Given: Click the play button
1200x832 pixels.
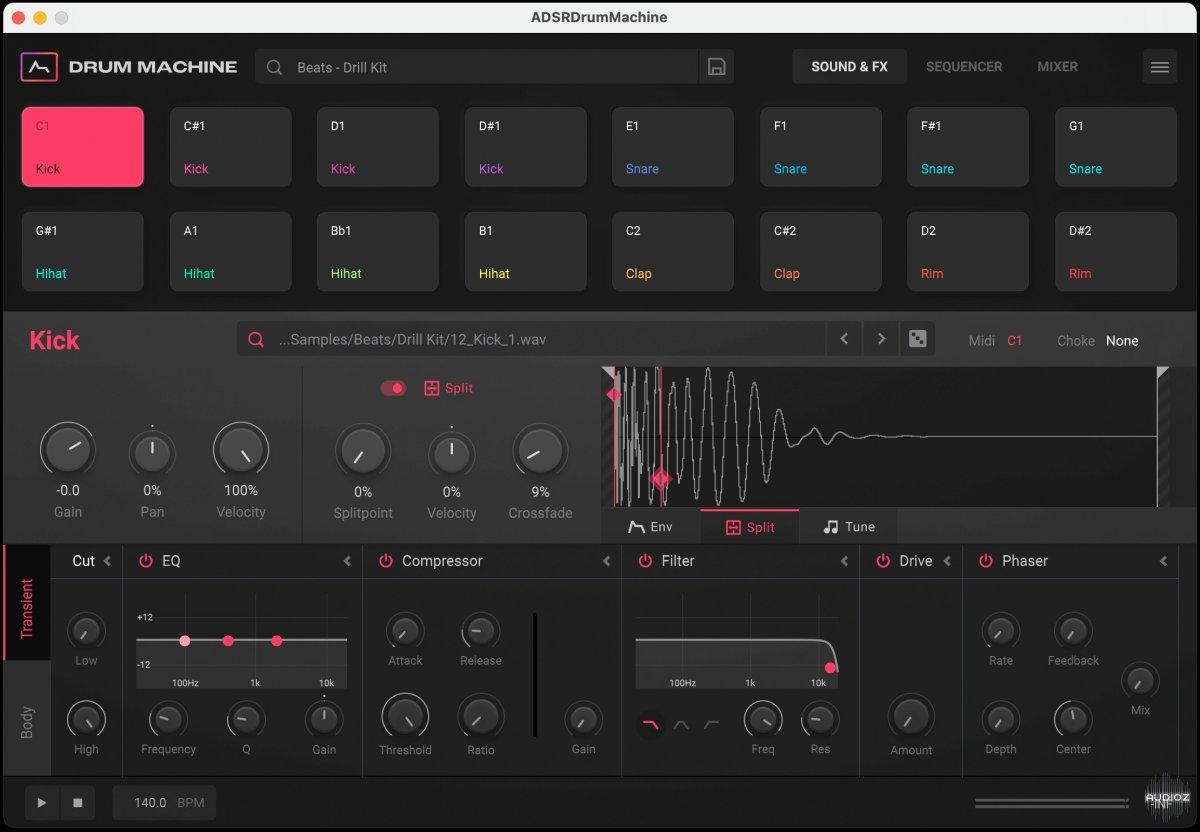Looking at the screenshot, I should pyautogui.click(x=42, y=803).
